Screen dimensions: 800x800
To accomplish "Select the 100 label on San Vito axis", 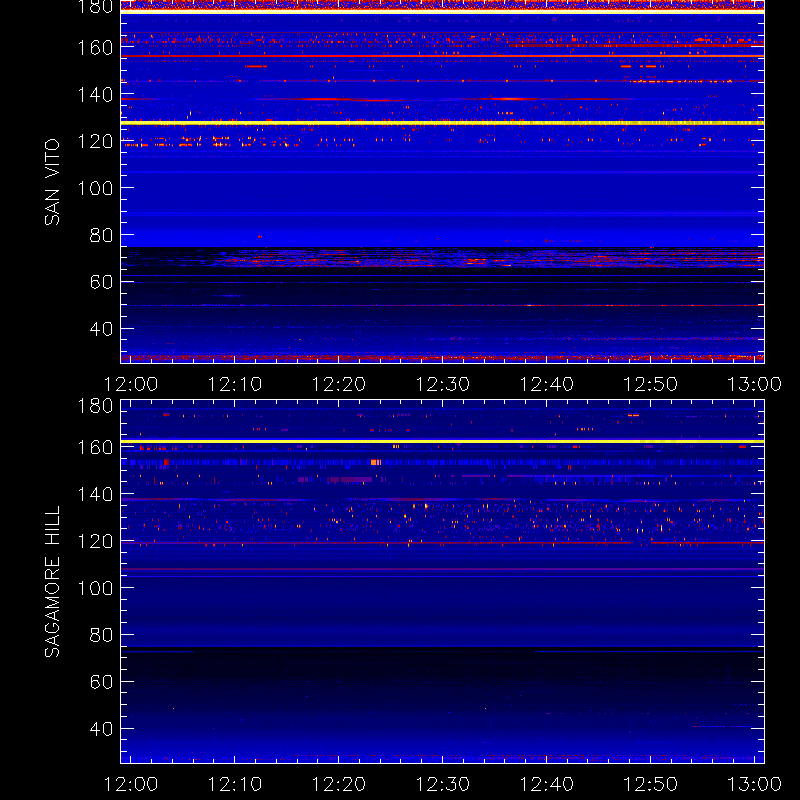I will click(95, 188).
